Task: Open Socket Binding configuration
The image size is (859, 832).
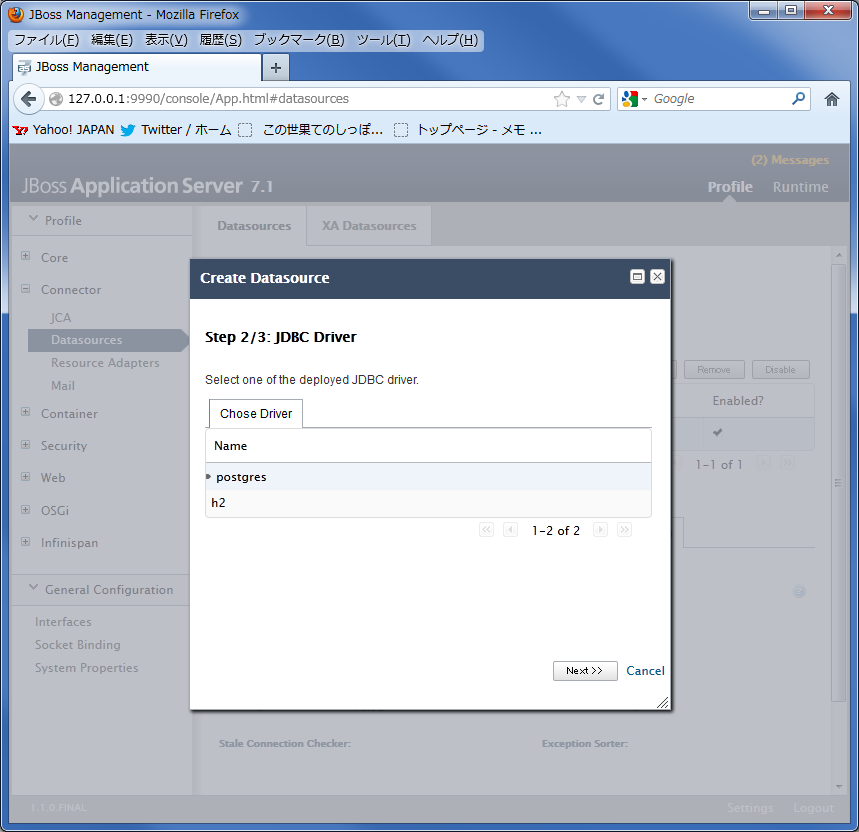Action: click(77, 645)
